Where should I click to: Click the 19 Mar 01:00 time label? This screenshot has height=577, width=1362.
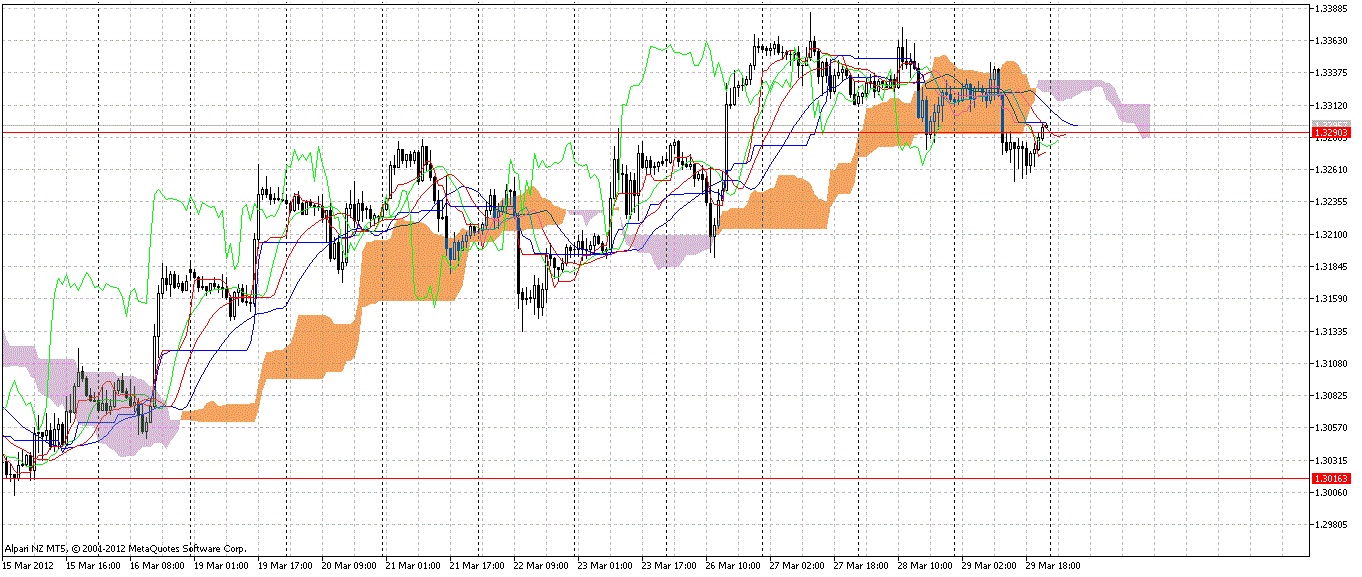coord(223,565)
